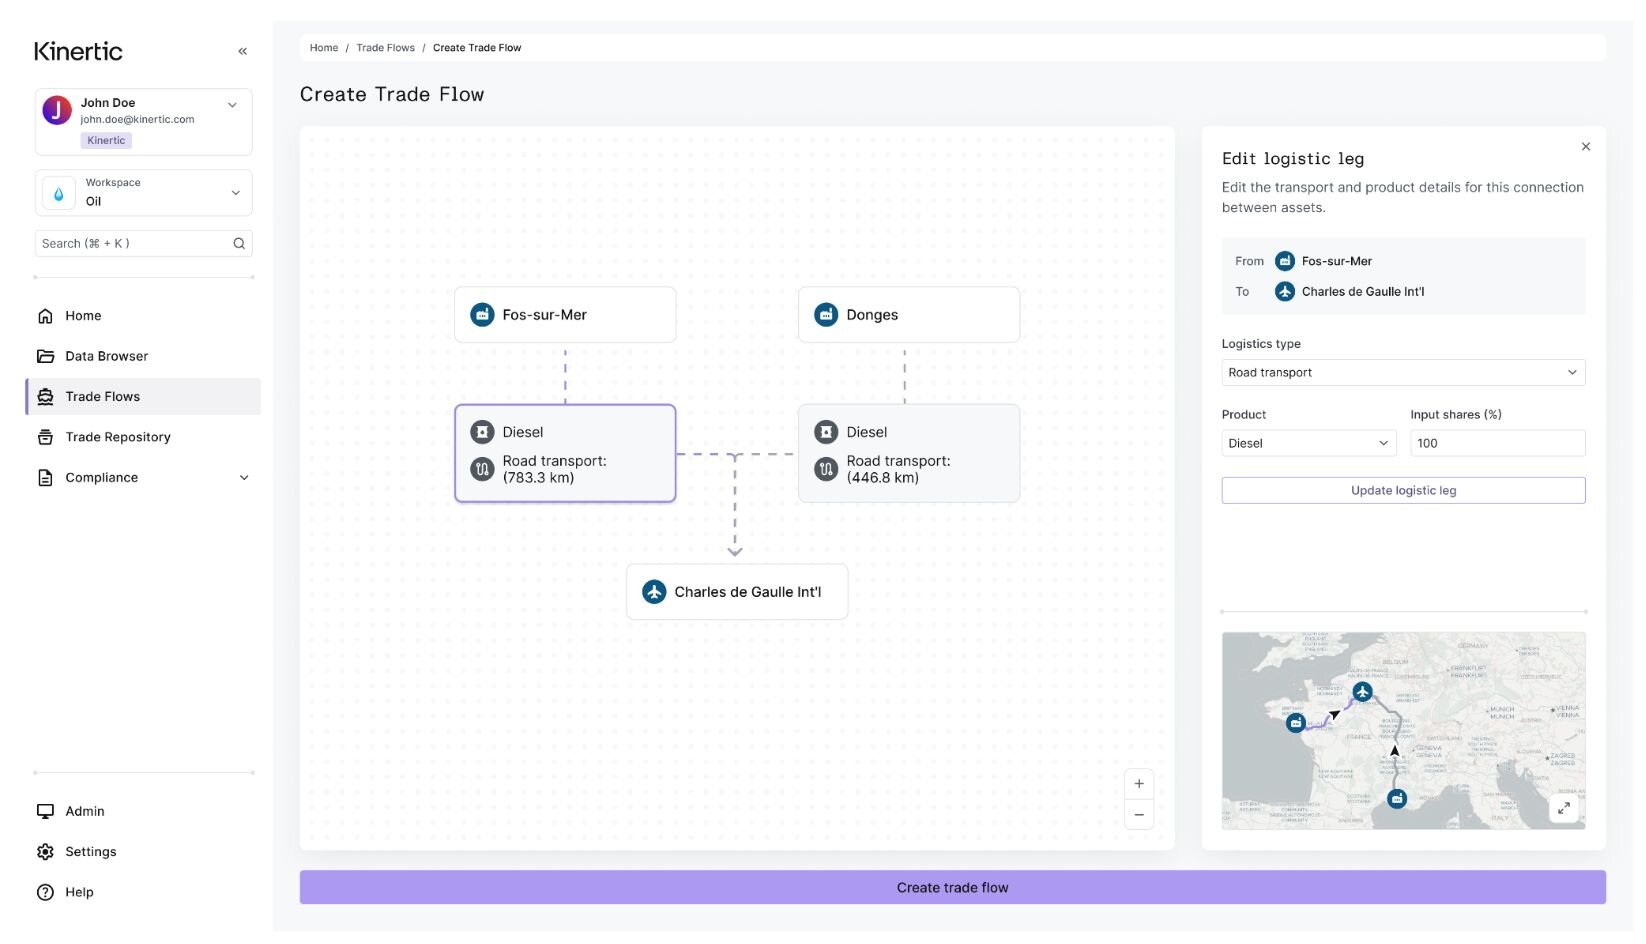This screenshot has height=944, width=1646.
Task: Collapse the sidebar with double-chevron icon
Action: click(x=242, y=51)
